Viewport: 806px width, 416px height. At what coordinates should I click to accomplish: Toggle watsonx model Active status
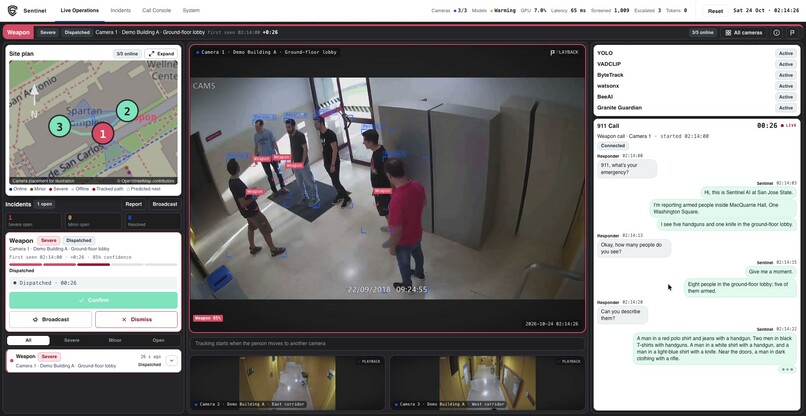tap(785, 86)
